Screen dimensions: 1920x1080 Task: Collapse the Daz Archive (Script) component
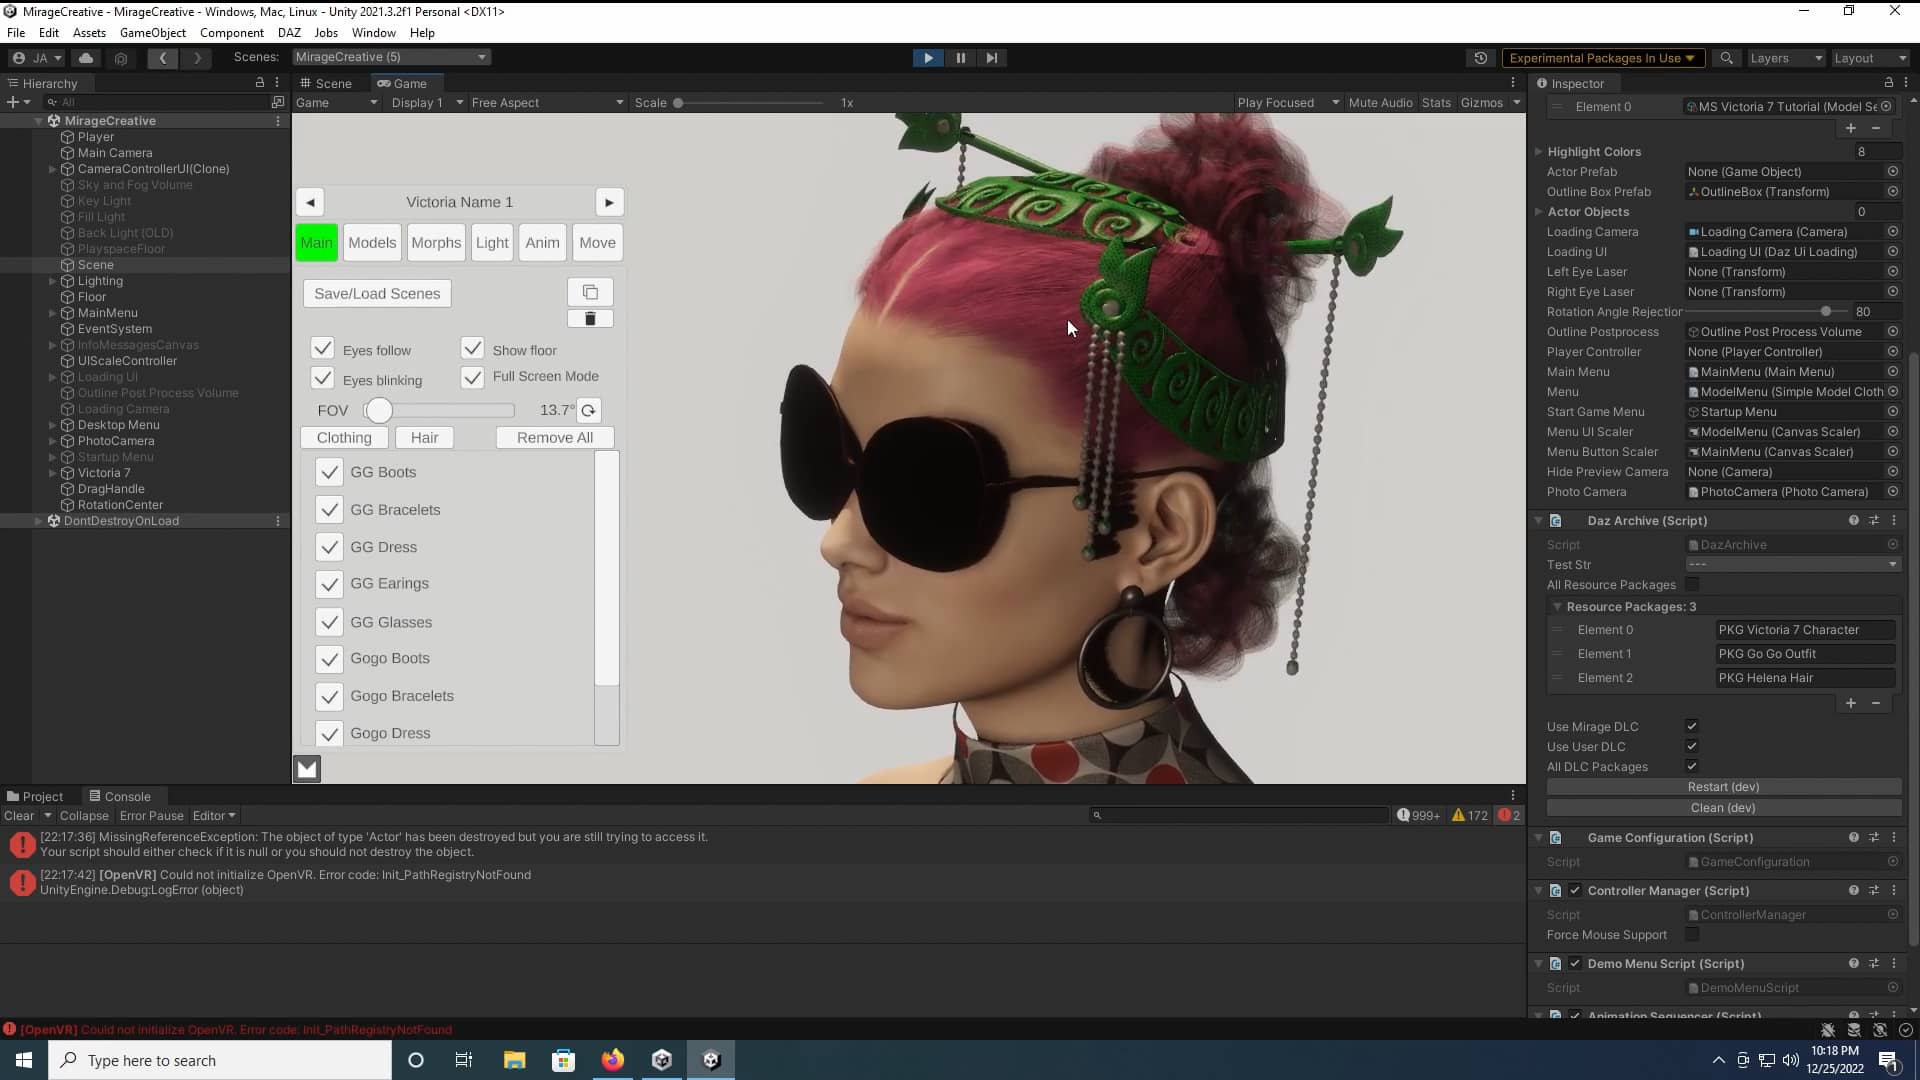coord(1538,520)
